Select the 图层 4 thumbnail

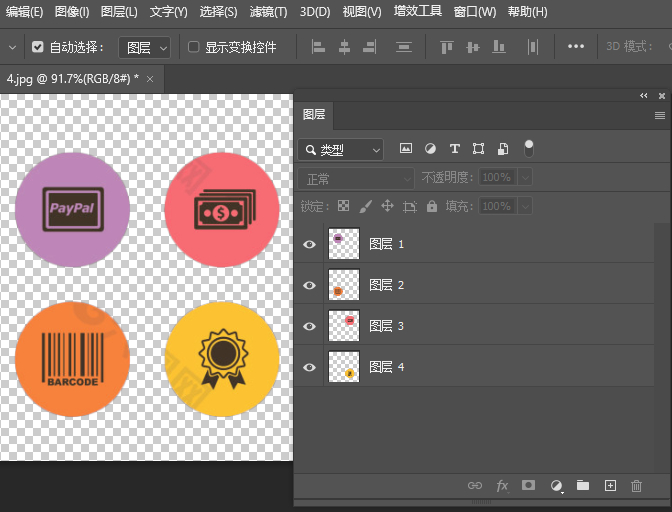tap(343, 367)
